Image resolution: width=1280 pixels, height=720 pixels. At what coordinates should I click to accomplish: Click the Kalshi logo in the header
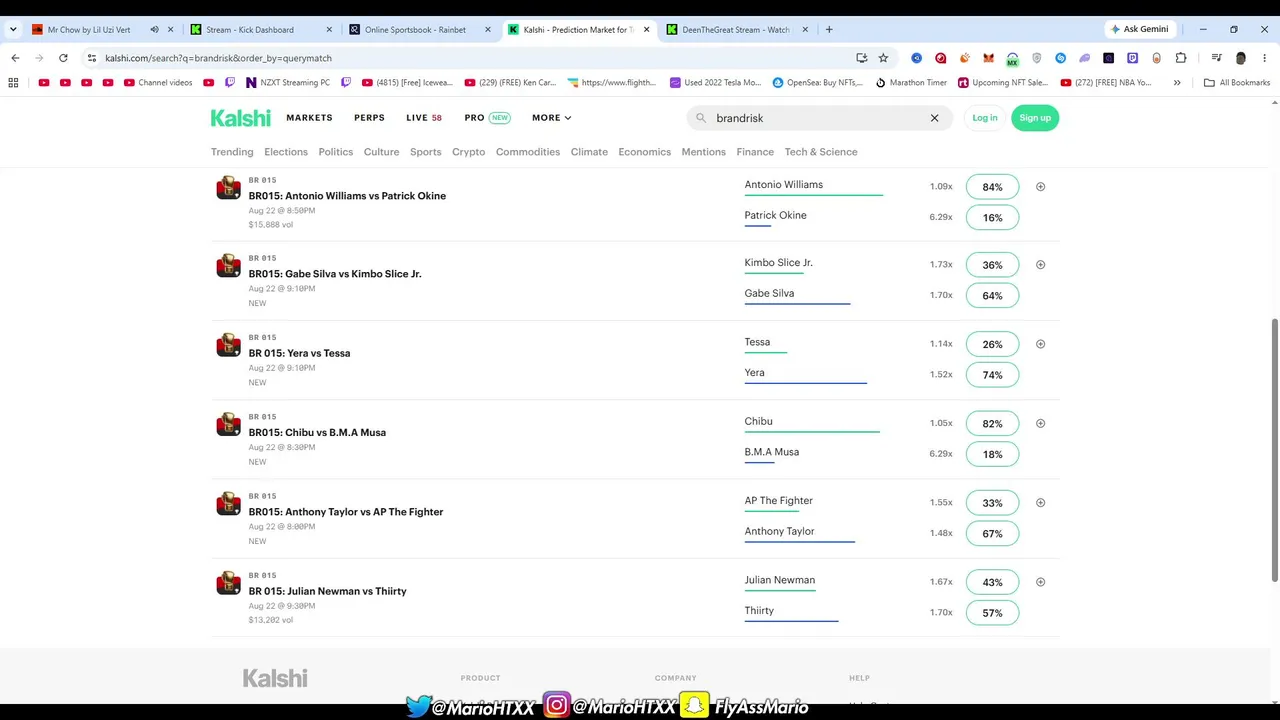pyautogui.click(x=240, y=118)
